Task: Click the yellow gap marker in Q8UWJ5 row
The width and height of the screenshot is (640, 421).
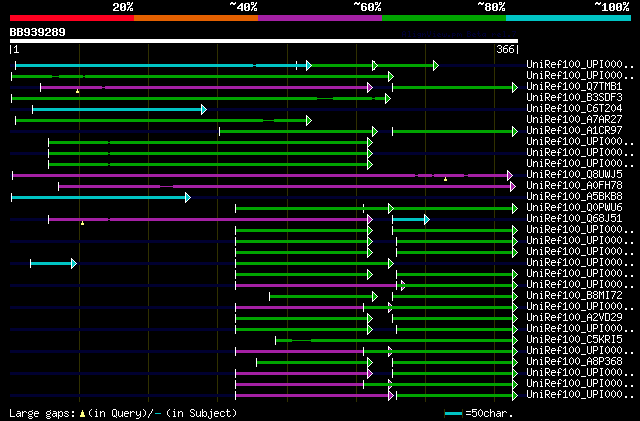Action: coord(445,179)
